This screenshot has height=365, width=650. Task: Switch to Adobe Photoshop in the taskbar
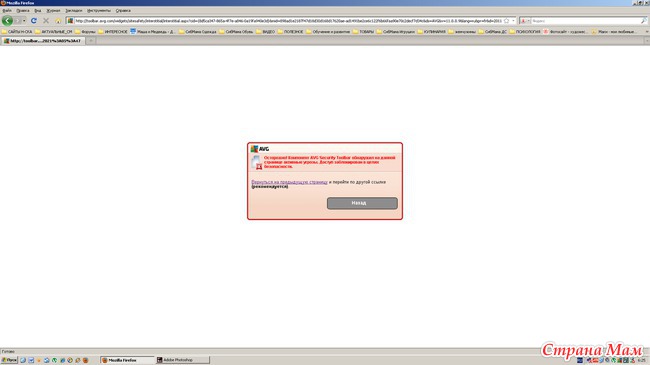point(182,360)
